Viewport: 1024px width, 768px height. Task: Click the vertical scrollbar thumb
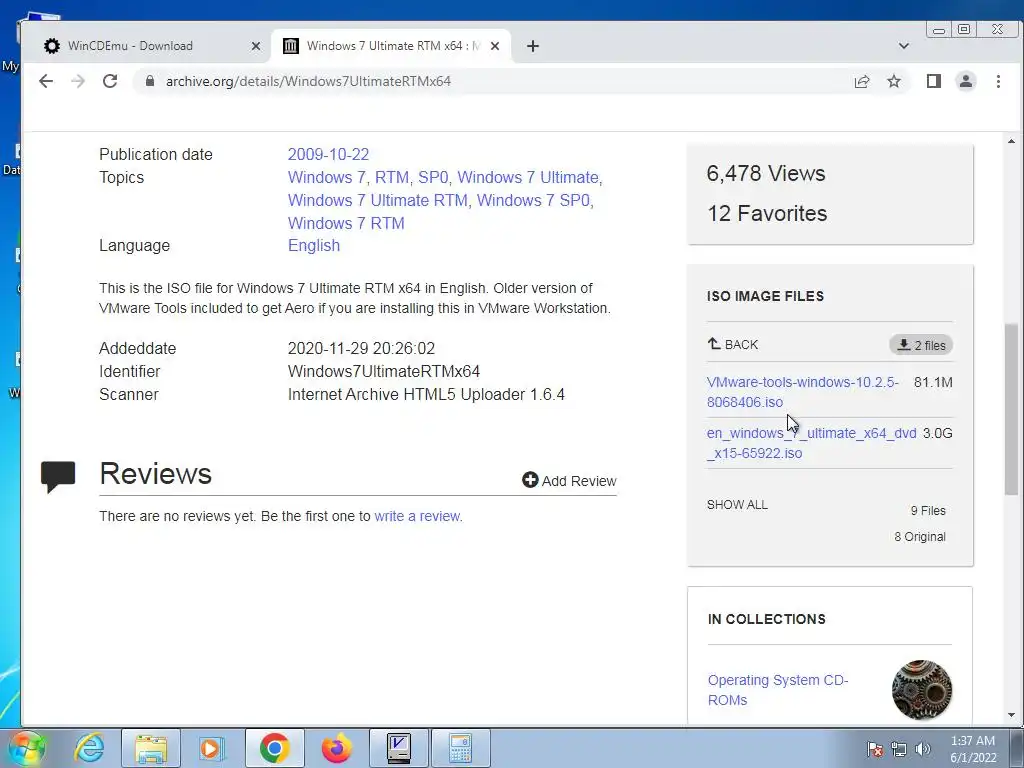pos(1011,409)
